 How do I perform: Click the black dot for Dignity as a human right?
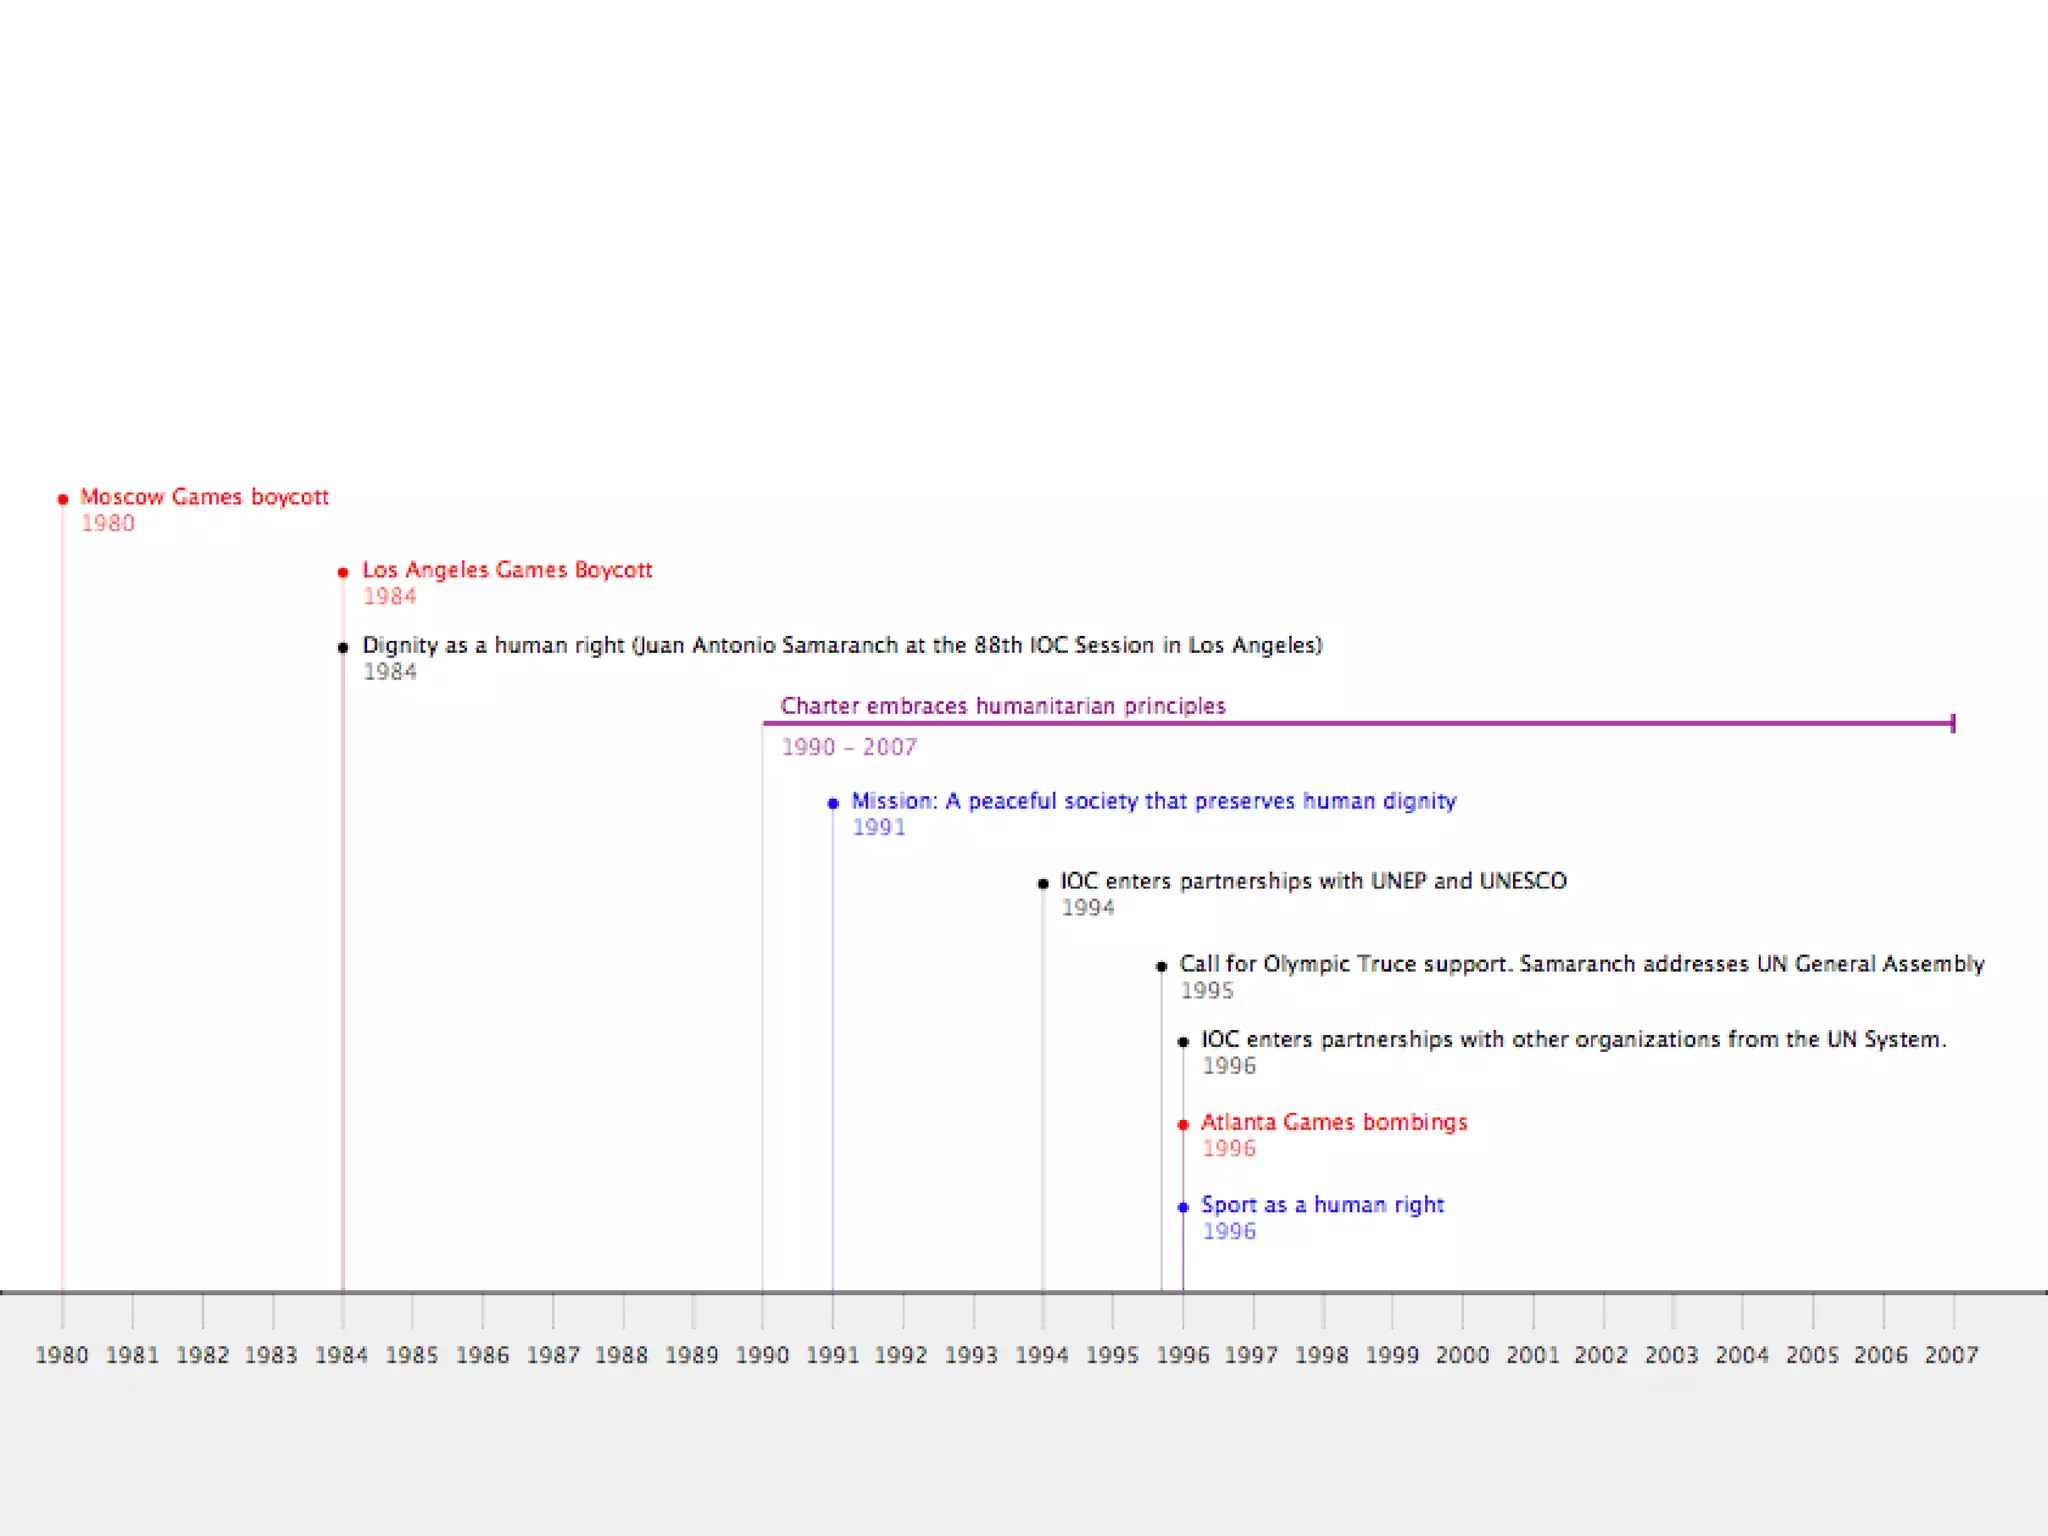click(x=343, y=647)
